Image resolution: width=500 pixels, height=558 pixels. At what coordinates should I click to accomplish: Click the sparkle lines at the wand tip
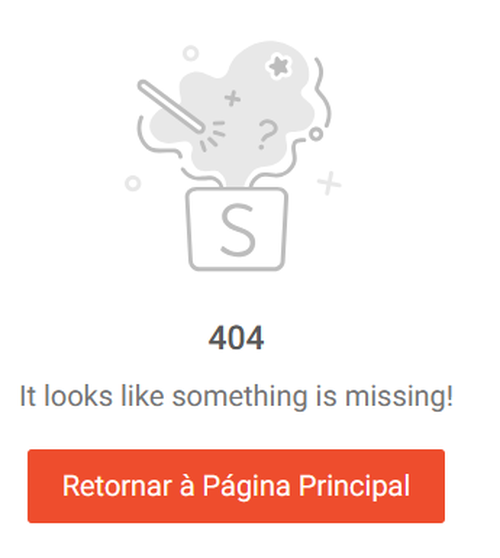click(x=213, y=136)
